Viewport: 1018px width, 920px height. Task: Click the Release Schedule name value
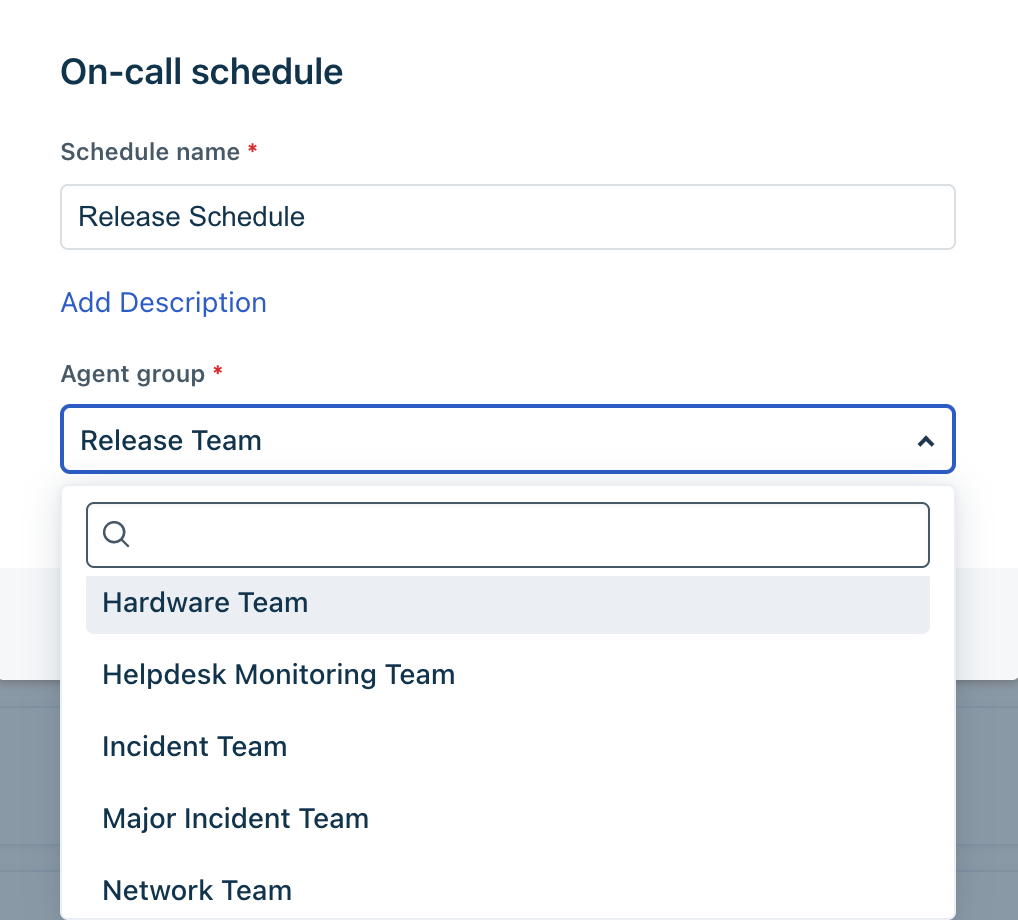pos(190,216)
